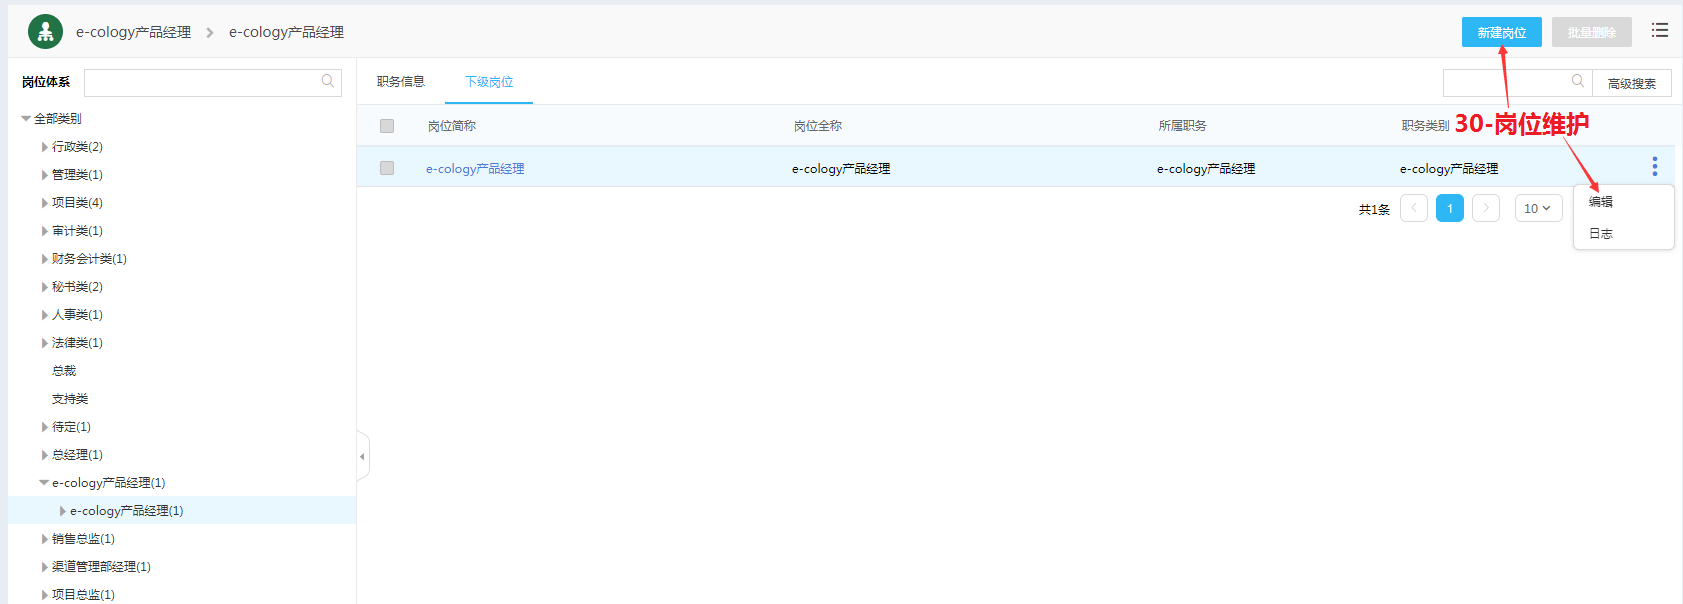Image resolution: width=1683 pixels, height=604 pixels.
Task: Go to the previous page arrow
Action: [1413, 208]
